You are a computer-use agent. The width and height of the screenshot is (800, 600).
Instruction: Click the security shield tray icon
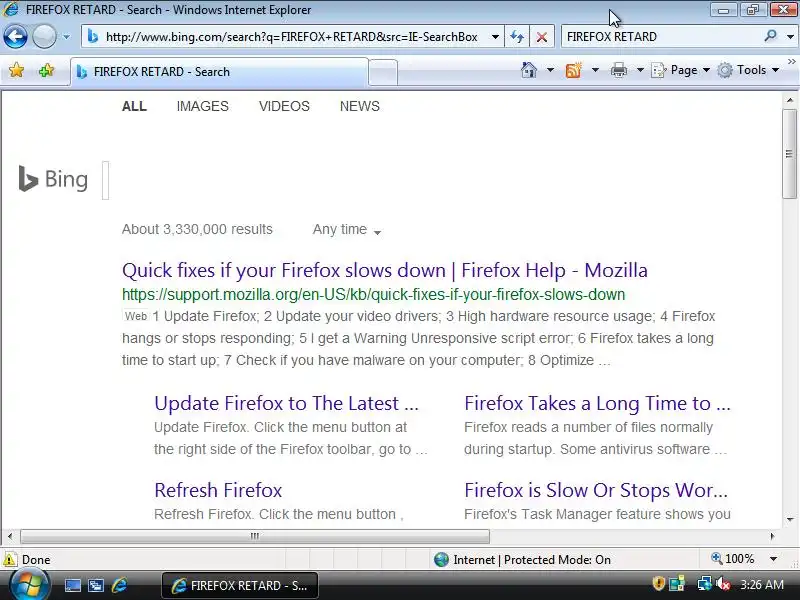[x=659, y=583]
